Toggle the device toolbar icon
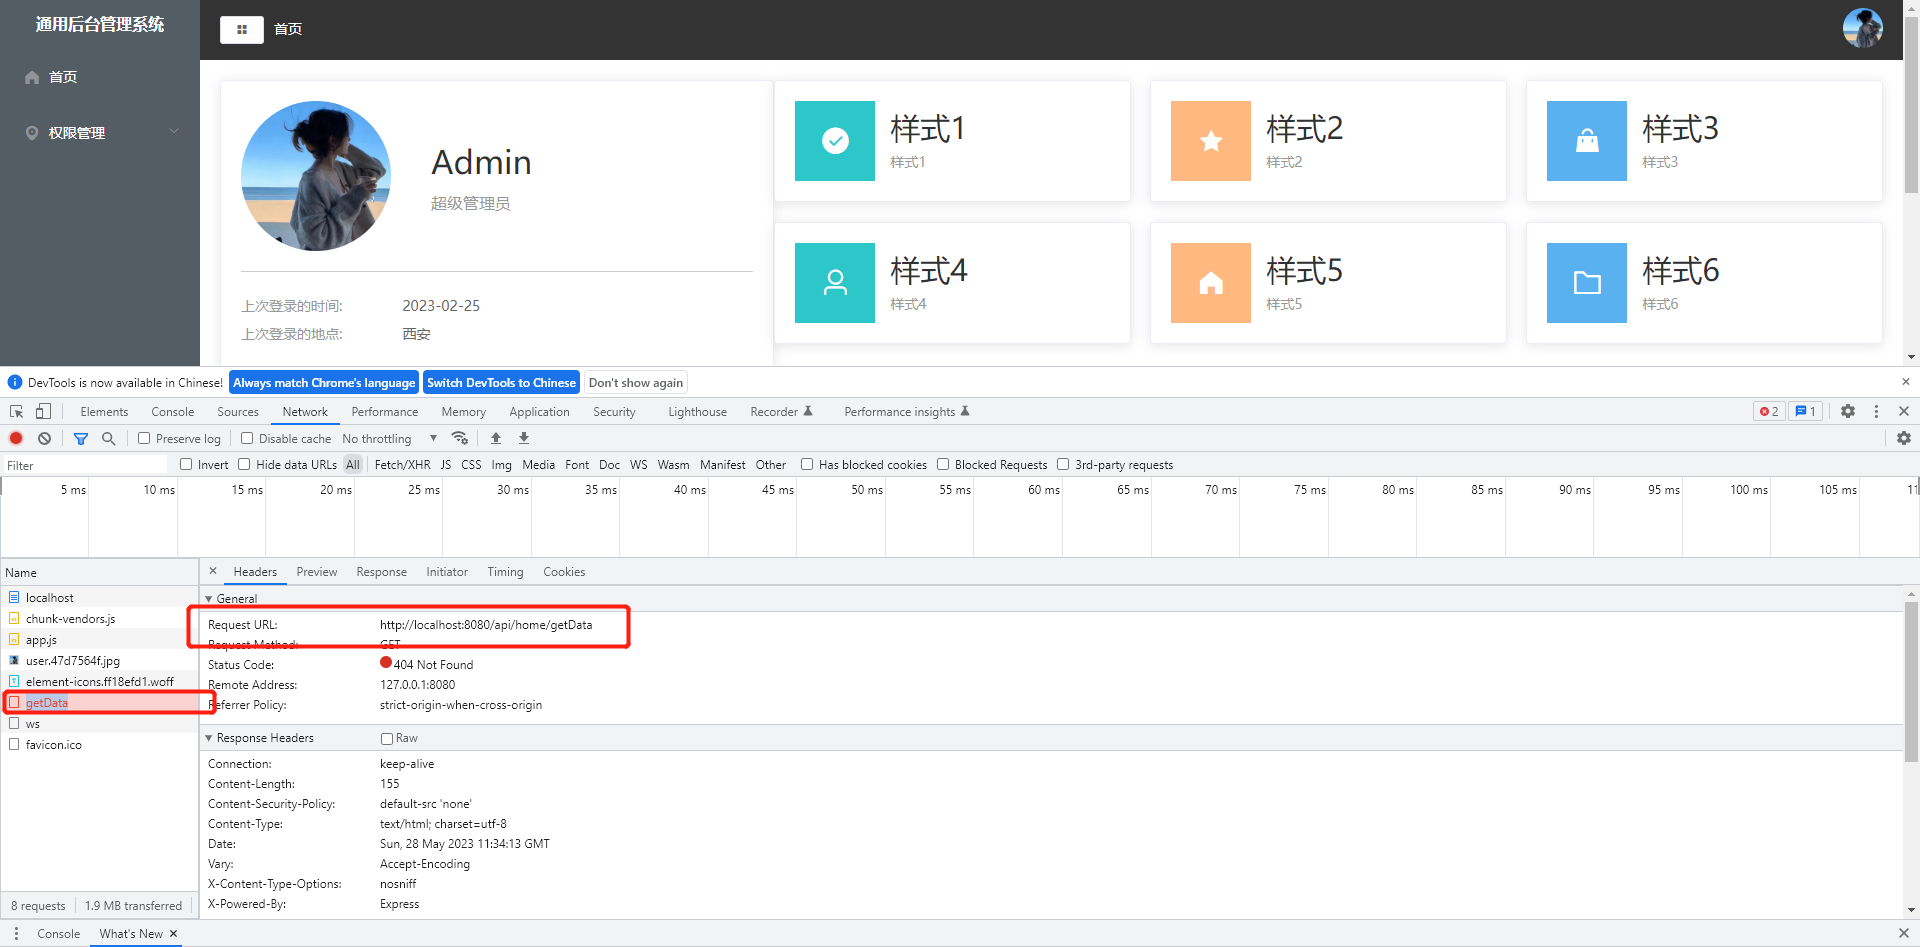 [x=43, y=412]
